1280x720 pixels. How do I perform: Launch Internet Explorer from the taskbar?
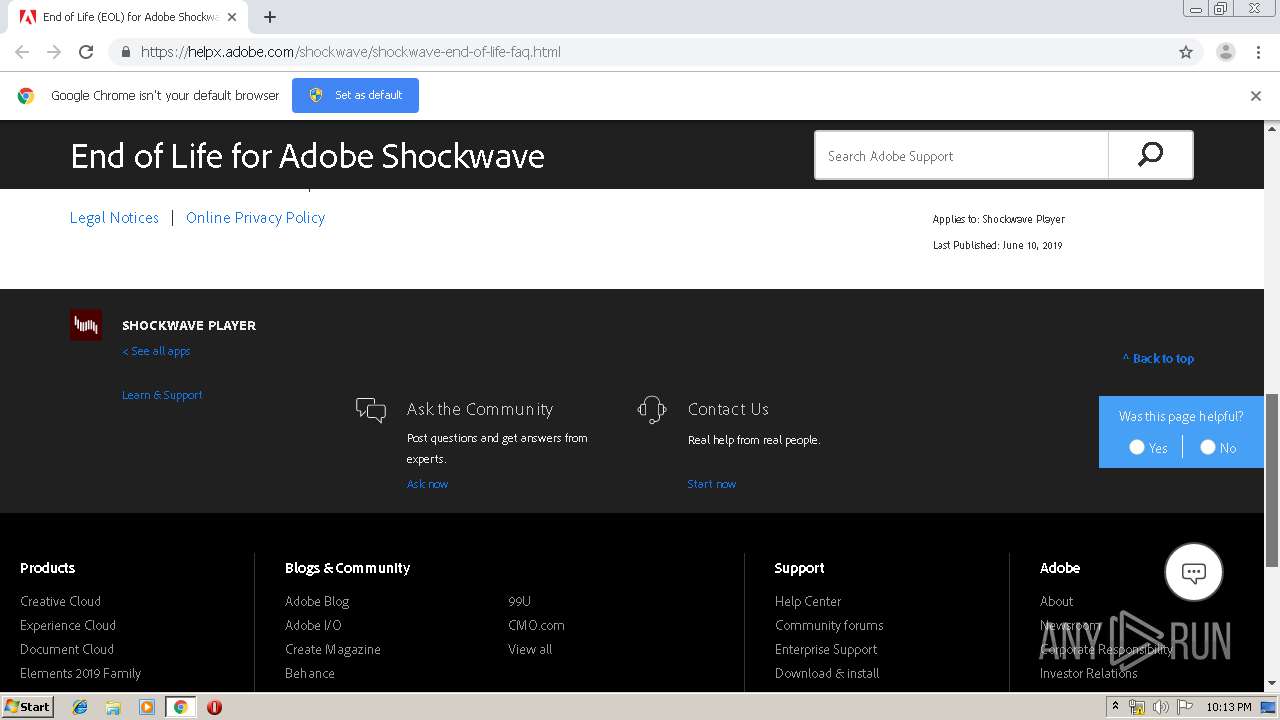[80, 707]
